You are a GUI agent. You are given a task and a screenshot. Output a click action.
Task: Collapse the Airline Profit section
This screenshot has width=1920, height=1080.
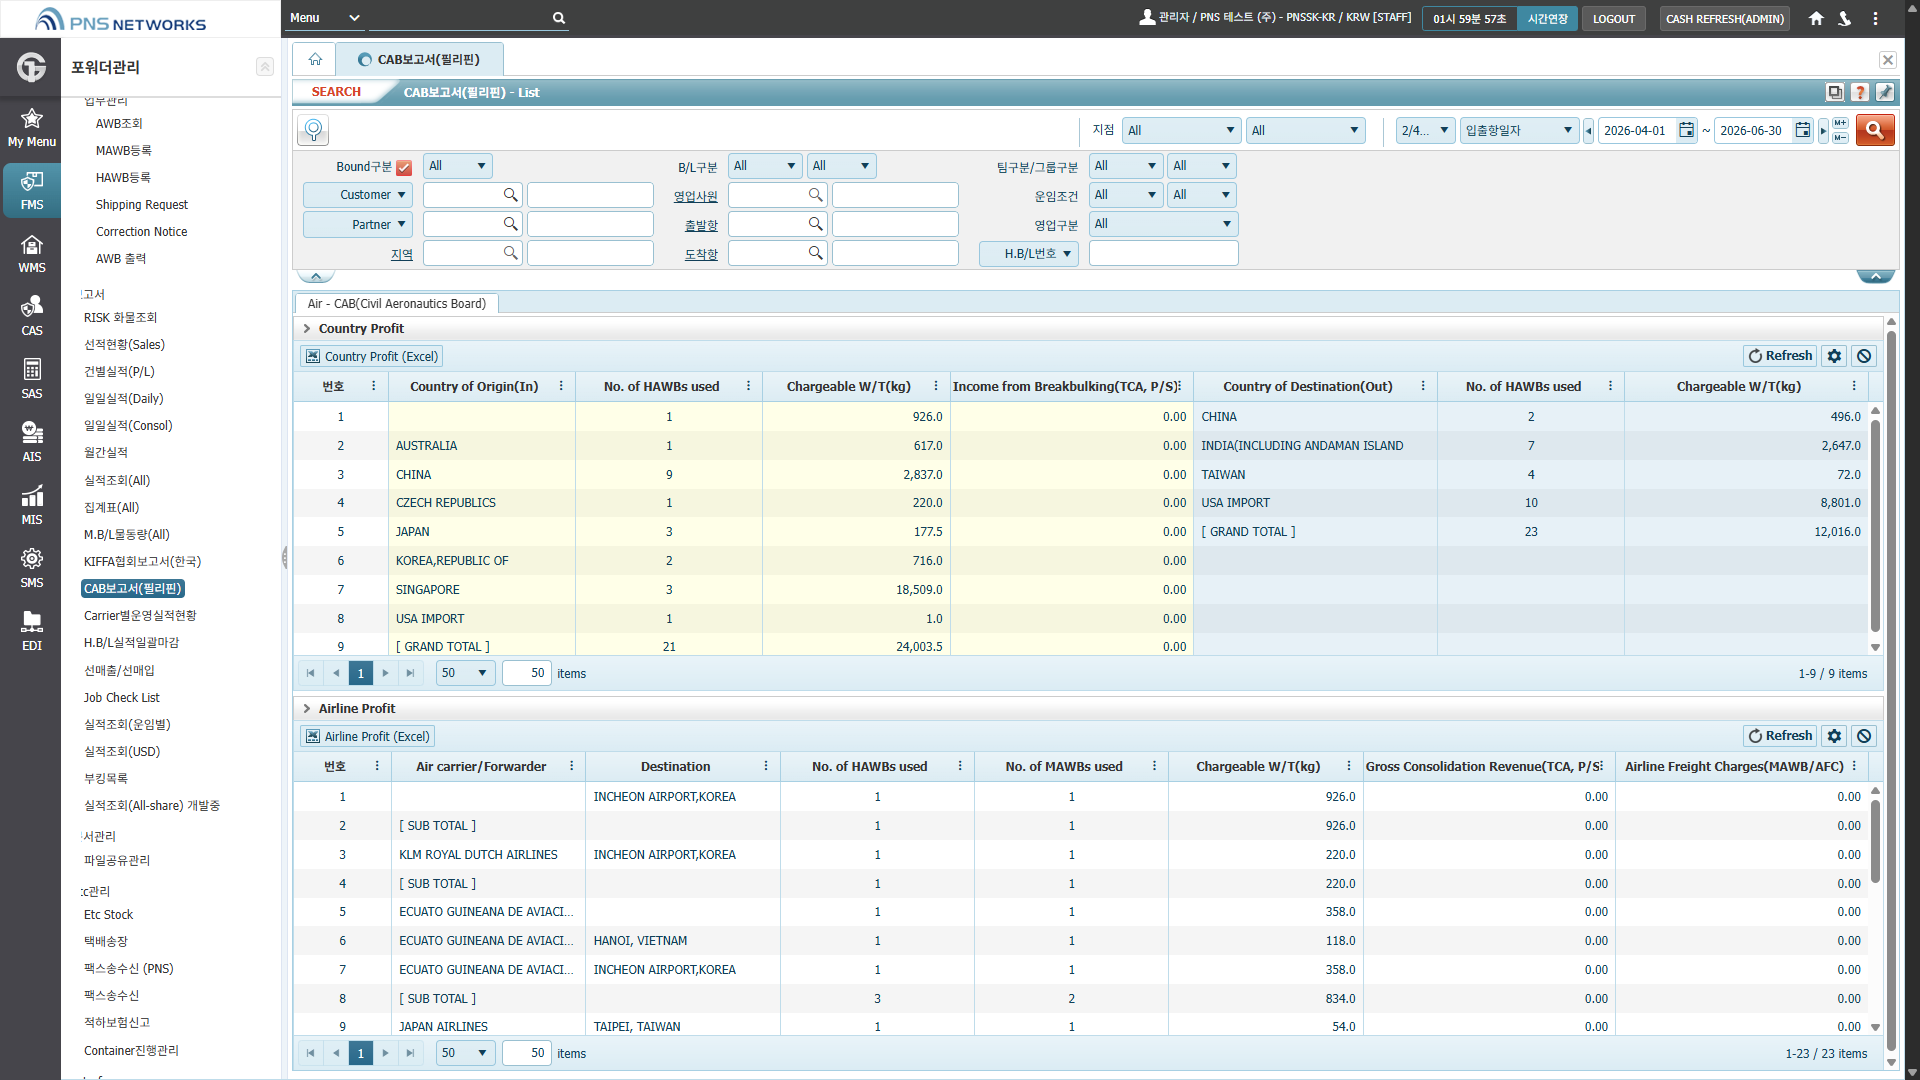point(306,708)
